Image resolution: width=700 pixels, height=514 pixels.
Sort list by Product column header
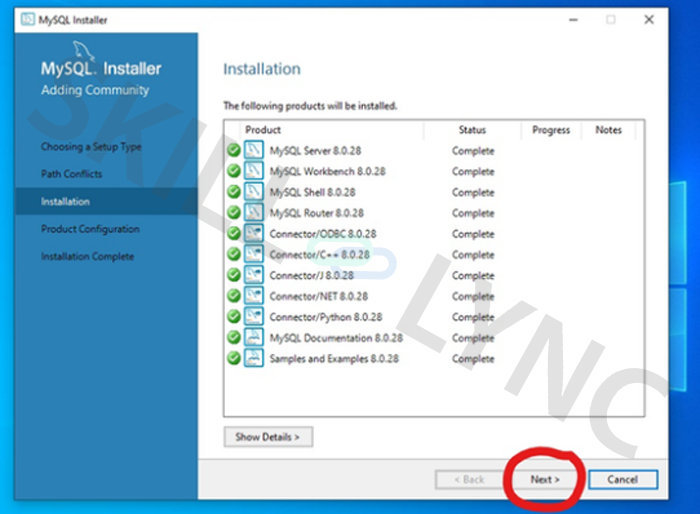332,130
